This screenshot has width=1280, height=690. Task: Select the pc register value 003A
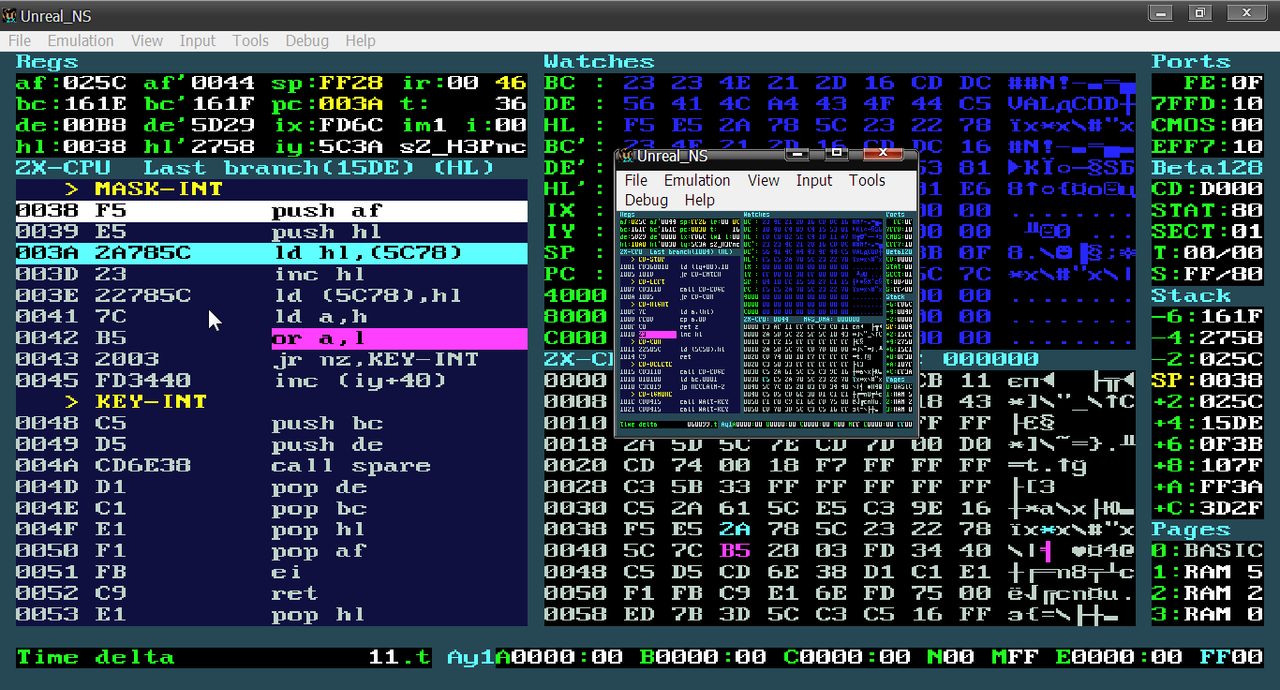(x=351, y=104)
